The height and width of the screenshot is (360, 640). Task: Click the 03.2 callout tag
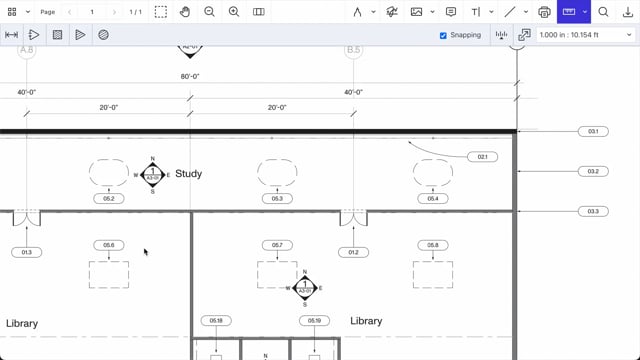(593, 171)
